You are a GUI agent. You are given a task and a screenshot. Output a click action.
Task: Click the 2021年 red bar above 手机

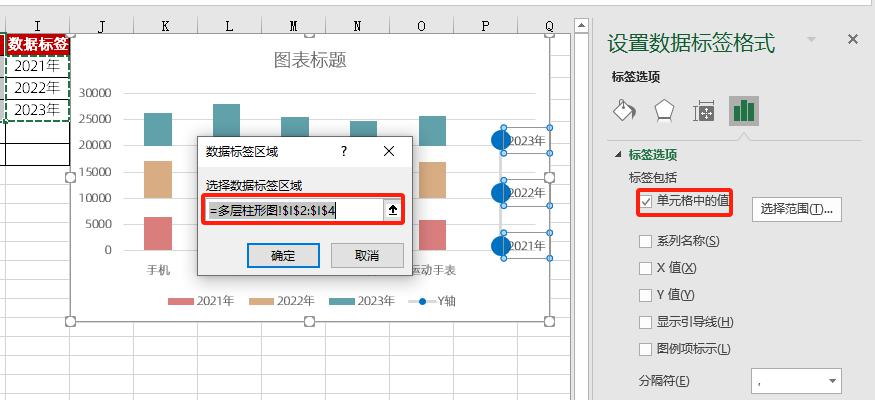pyautogui.click(x=158, y=233)
